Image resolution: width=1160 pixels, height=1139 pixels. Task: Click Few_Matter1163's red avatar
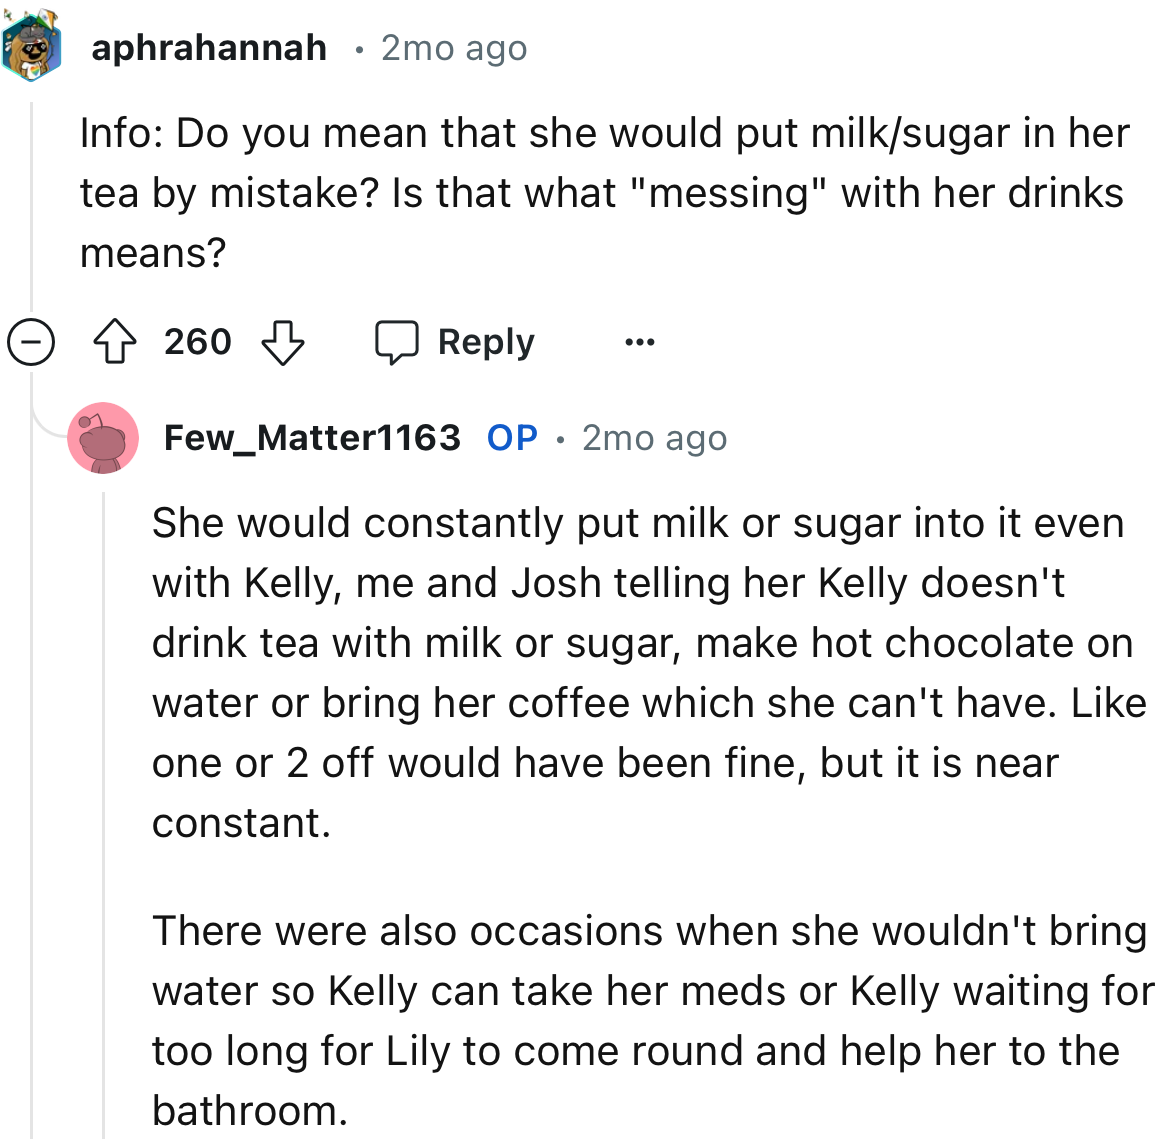coord(103,437)
